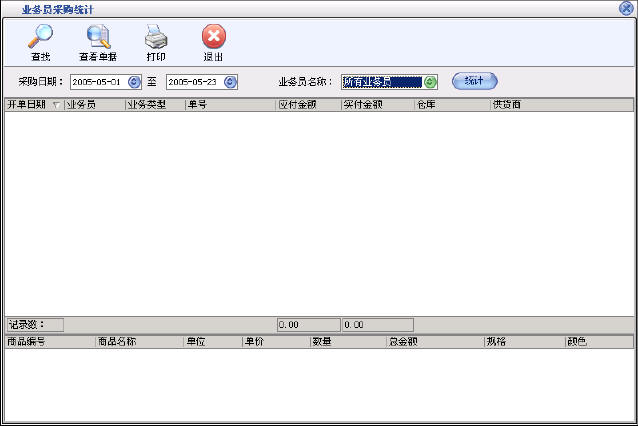Click the 查找 (search) magnifier icon

[x=40, y=37]
